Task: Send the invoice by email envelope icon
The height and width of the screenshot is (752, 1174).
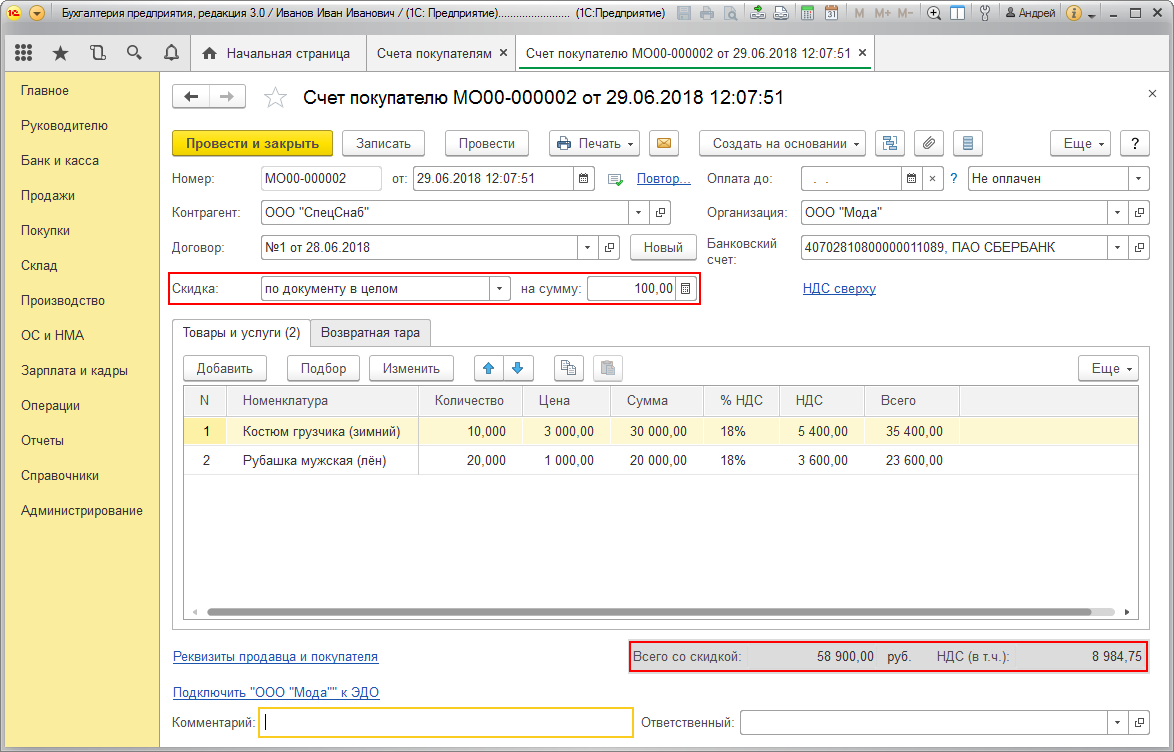Action: [663, 143]
